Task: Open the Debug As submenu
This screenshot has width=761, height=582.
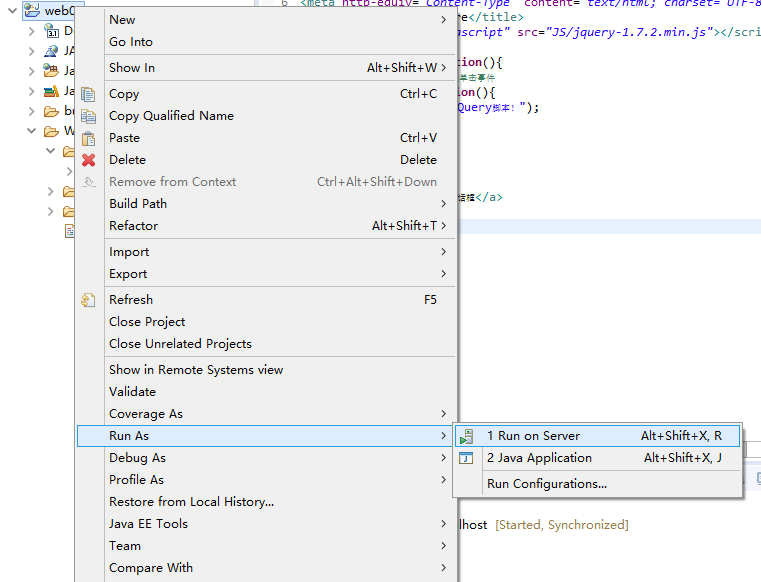Action: [266, 458]
